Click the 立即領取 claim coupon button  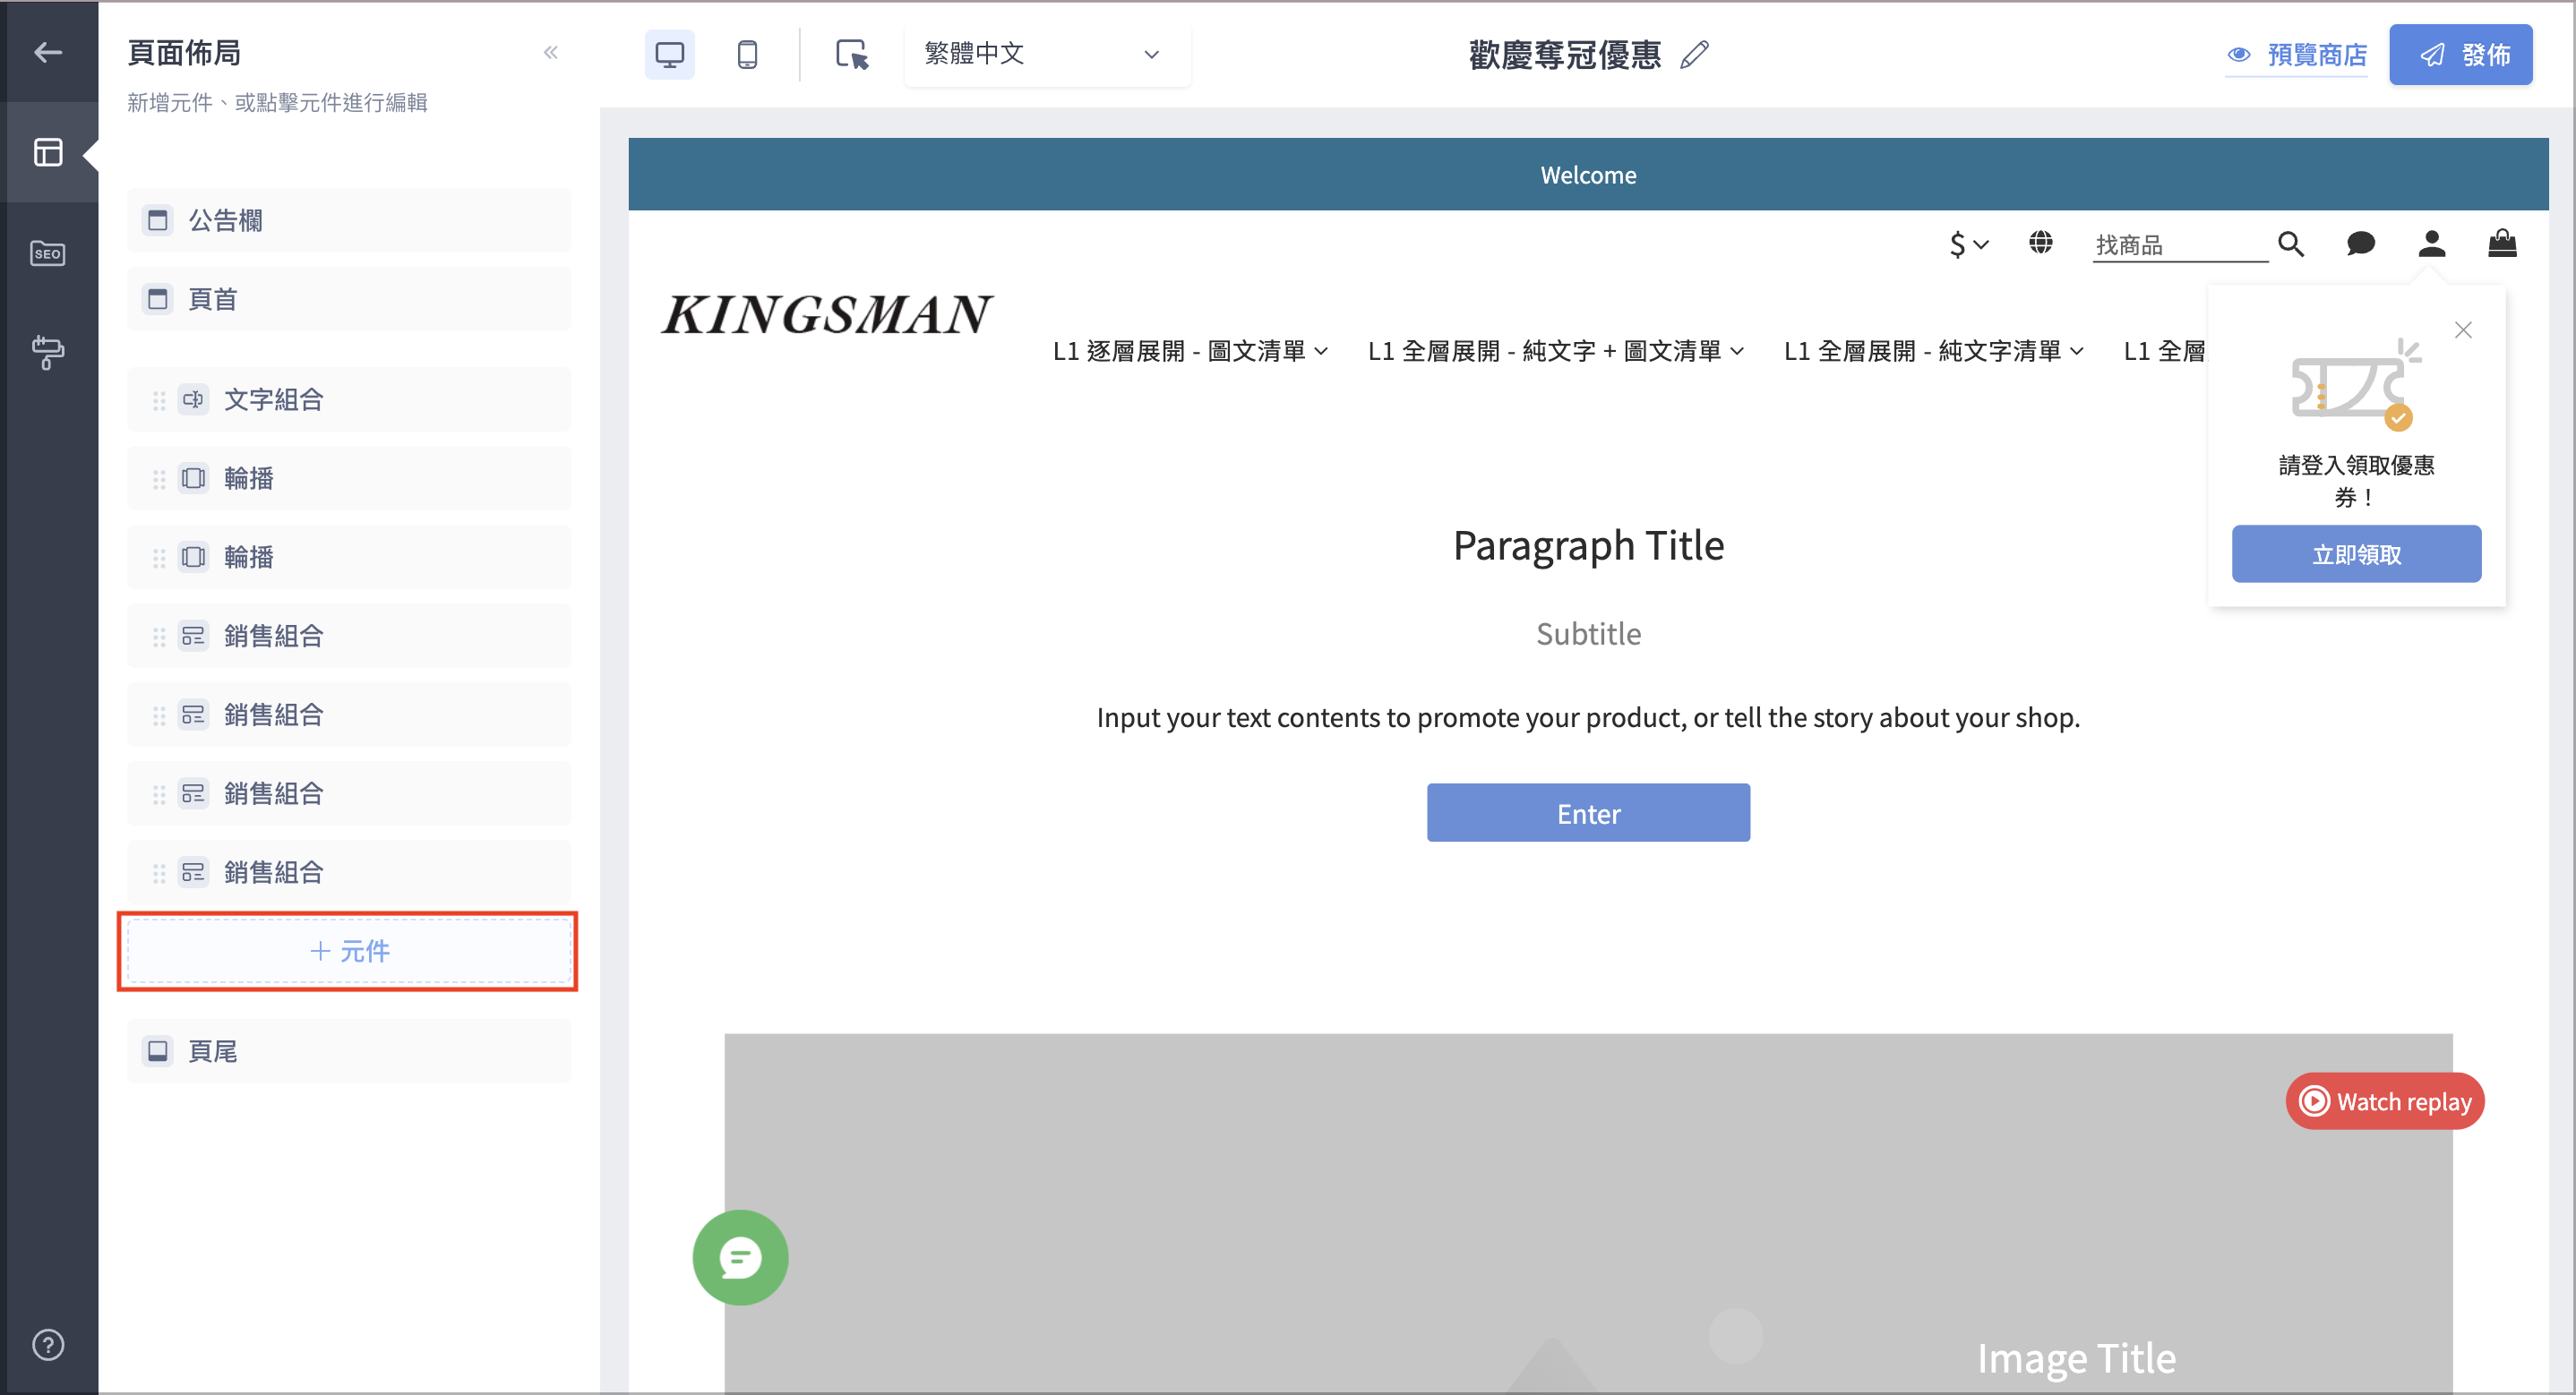[2356, 554]
